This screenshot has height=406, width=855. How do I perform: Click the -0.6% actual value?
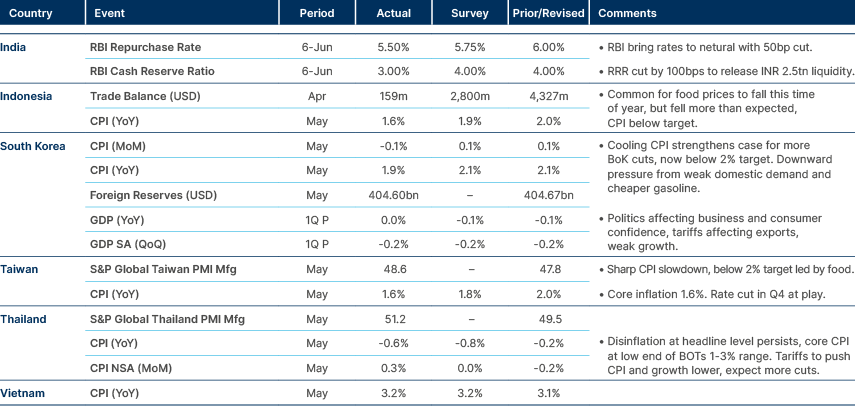(x=393, y=344)
